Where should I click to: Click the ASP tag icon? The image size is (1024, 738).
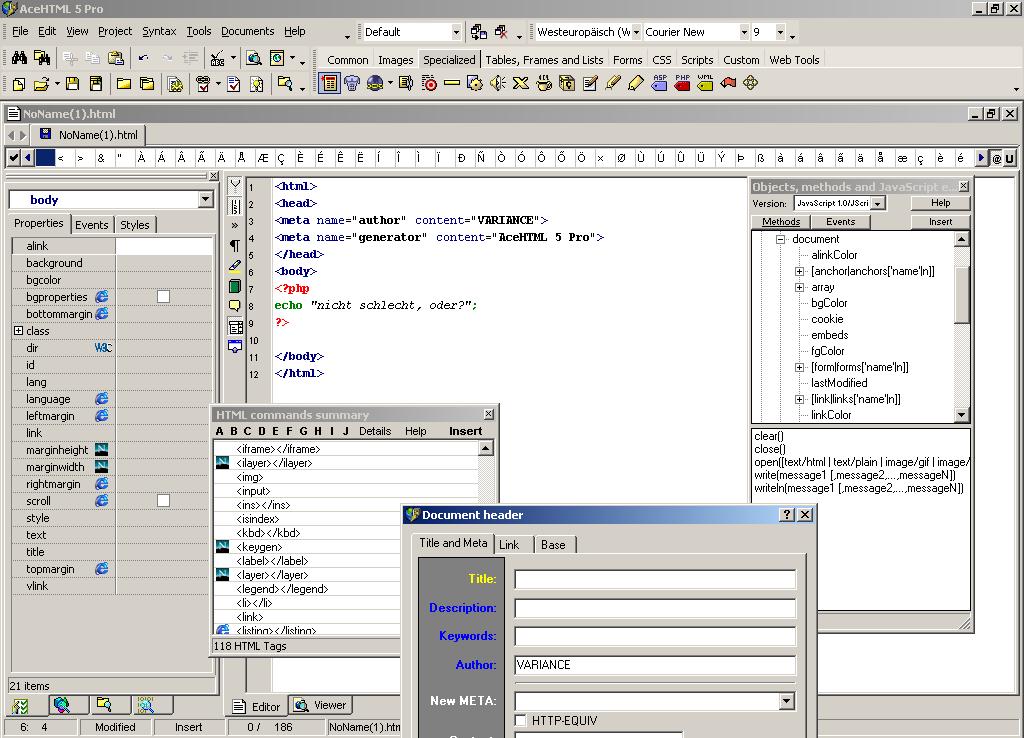pyautogui.click(x=660, y=84)
